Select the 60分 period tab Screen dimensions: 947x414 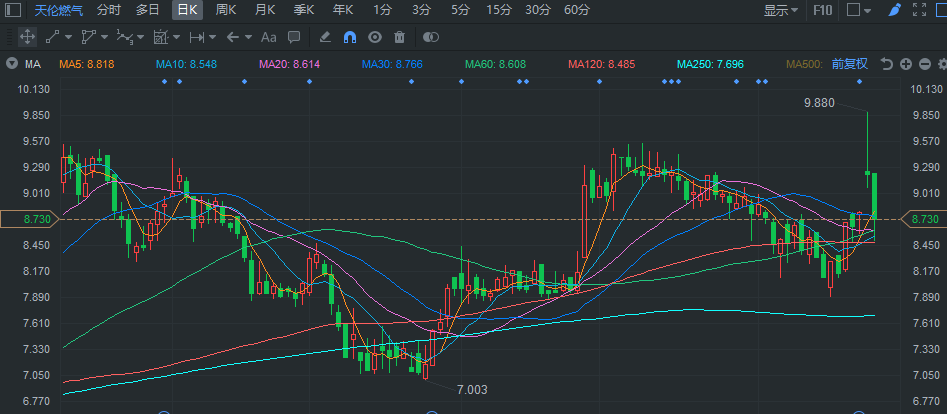[x=577, y=10]
